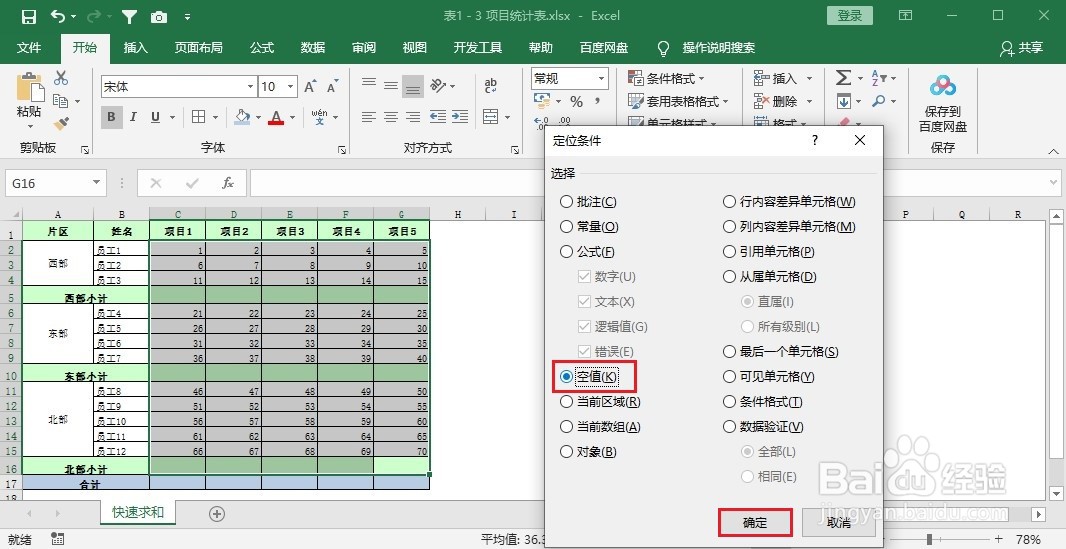Screen dimensions: 1066x549
Task: Switch to the 开发工具 ribbon tab
Action: point(478,48)
